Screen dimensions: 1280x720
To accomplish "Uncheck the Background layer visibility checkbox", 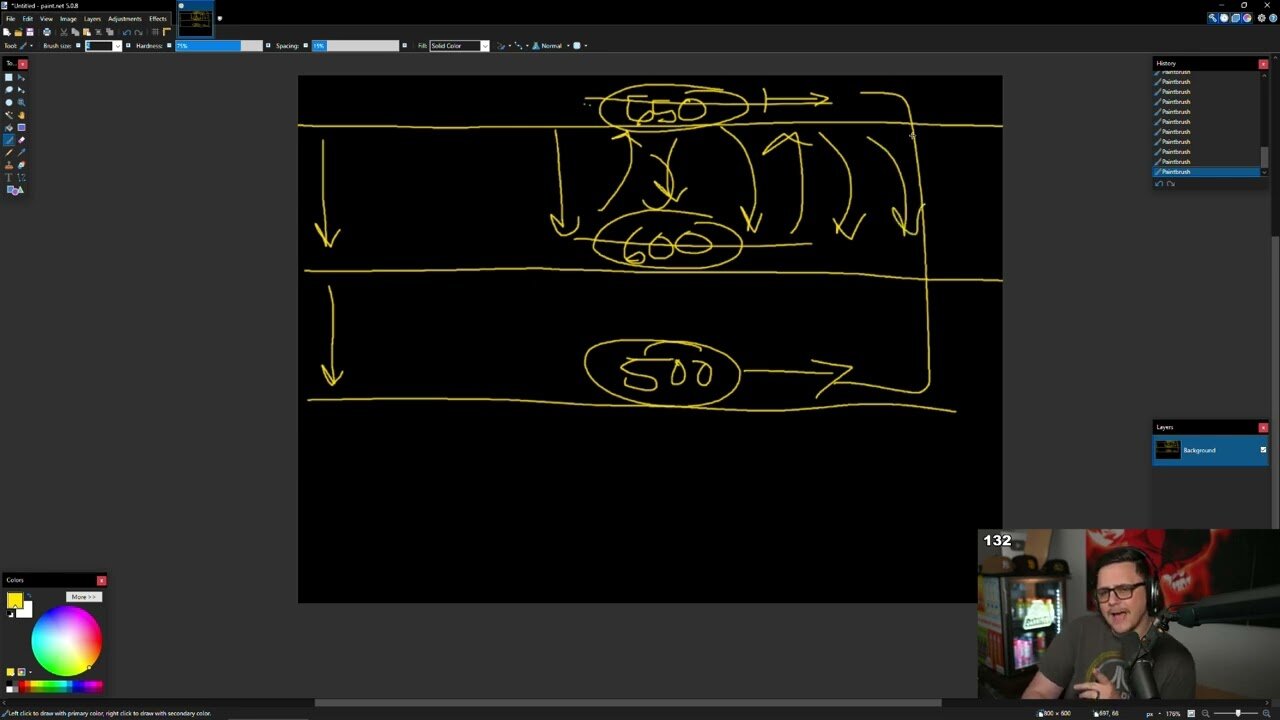I will pos(1263,450).
